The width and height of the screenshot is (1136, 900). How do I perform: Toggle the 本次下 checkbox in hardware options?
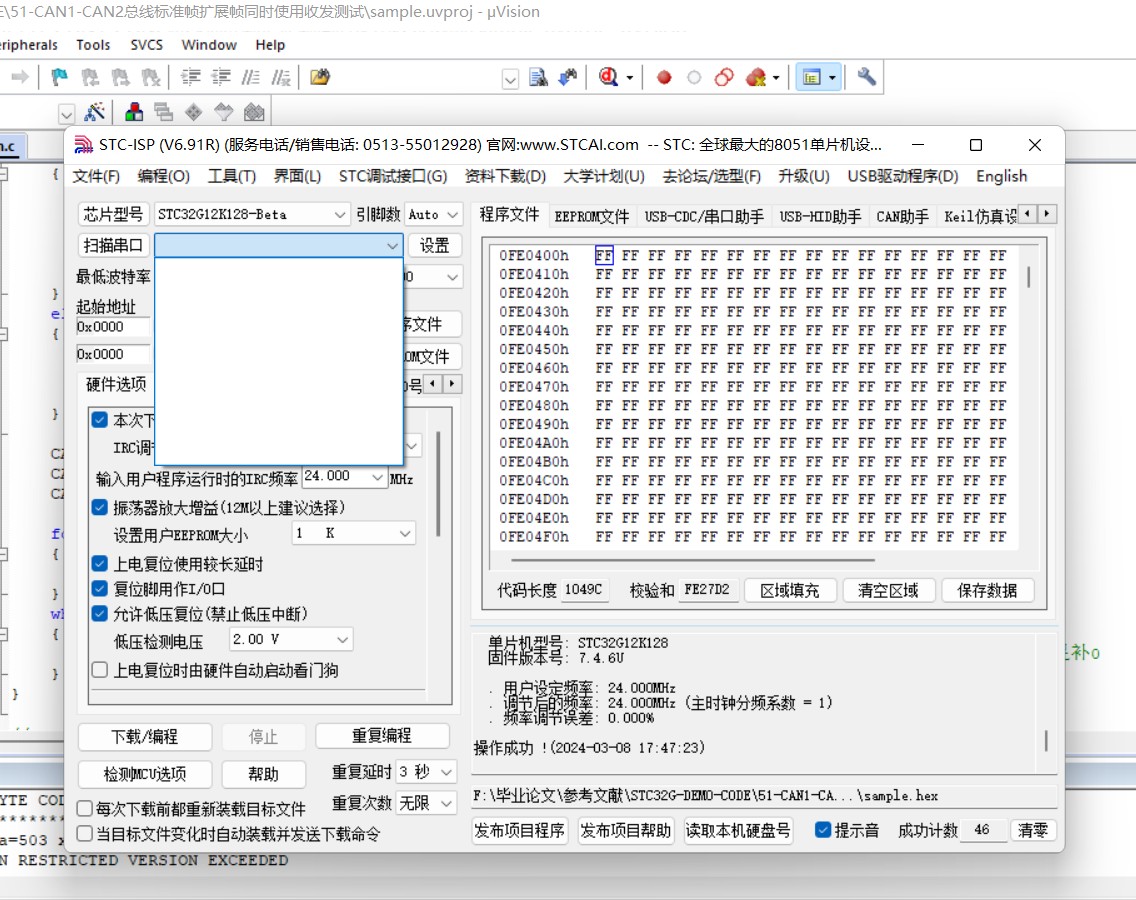(x=100, y=420)
